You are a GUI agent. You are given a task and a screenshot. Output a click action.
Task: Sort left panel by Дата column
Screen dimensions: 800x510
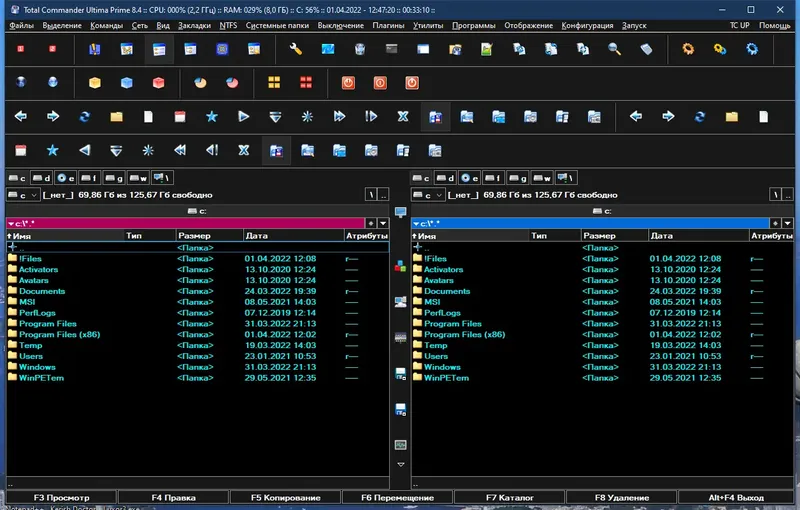point(294,236)
